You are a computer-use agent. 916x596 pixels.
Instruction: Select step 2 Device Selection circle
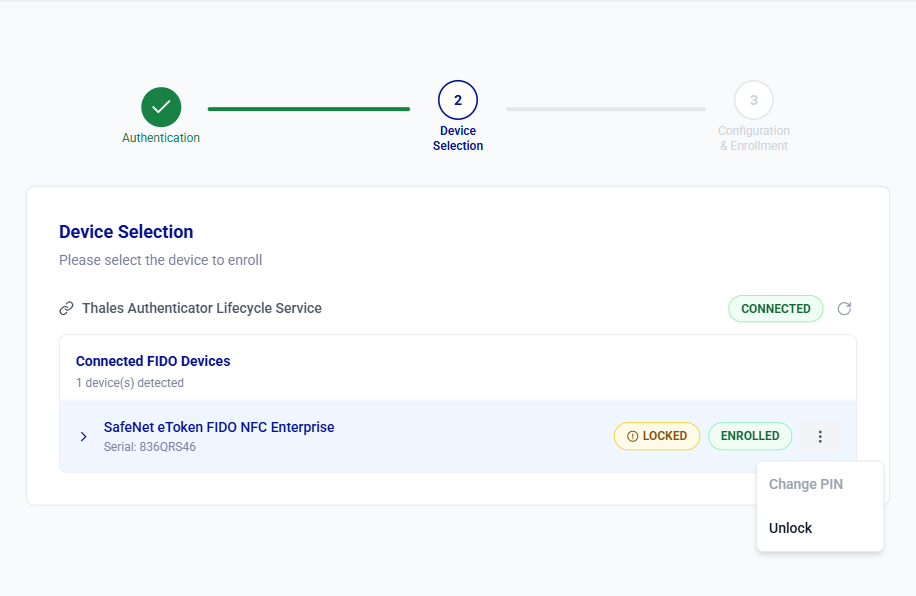click(458, 100)
